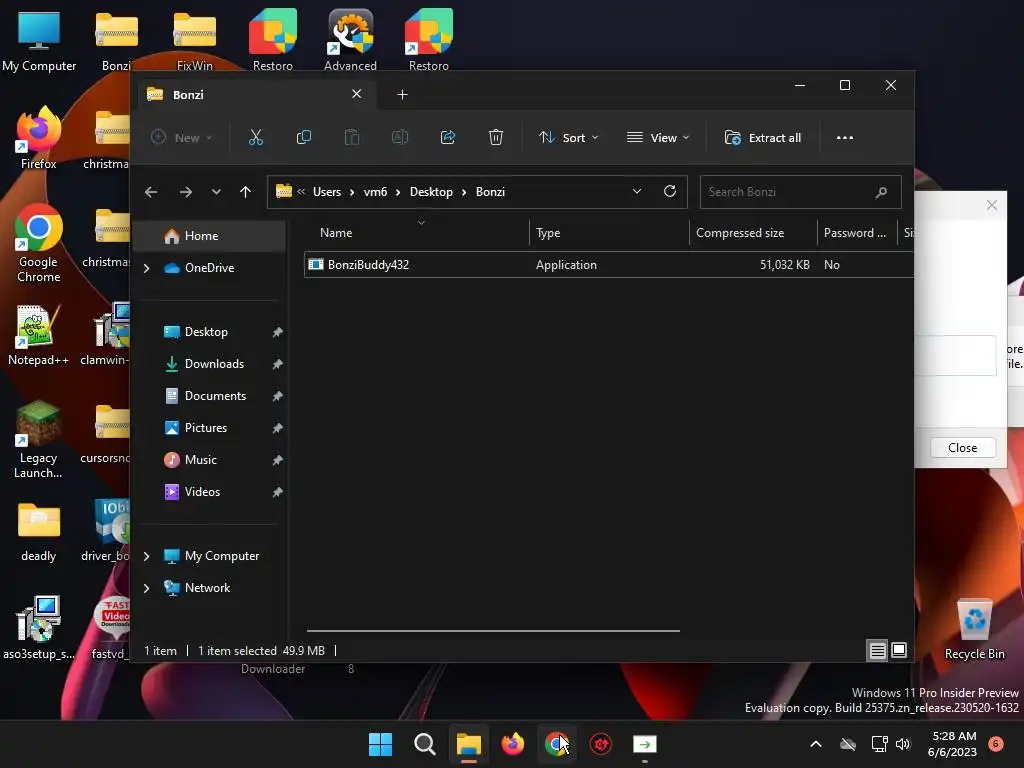Click the Rename icon in Explorer toolbar
1024x768 pixels.
click(x=400, y=138)
